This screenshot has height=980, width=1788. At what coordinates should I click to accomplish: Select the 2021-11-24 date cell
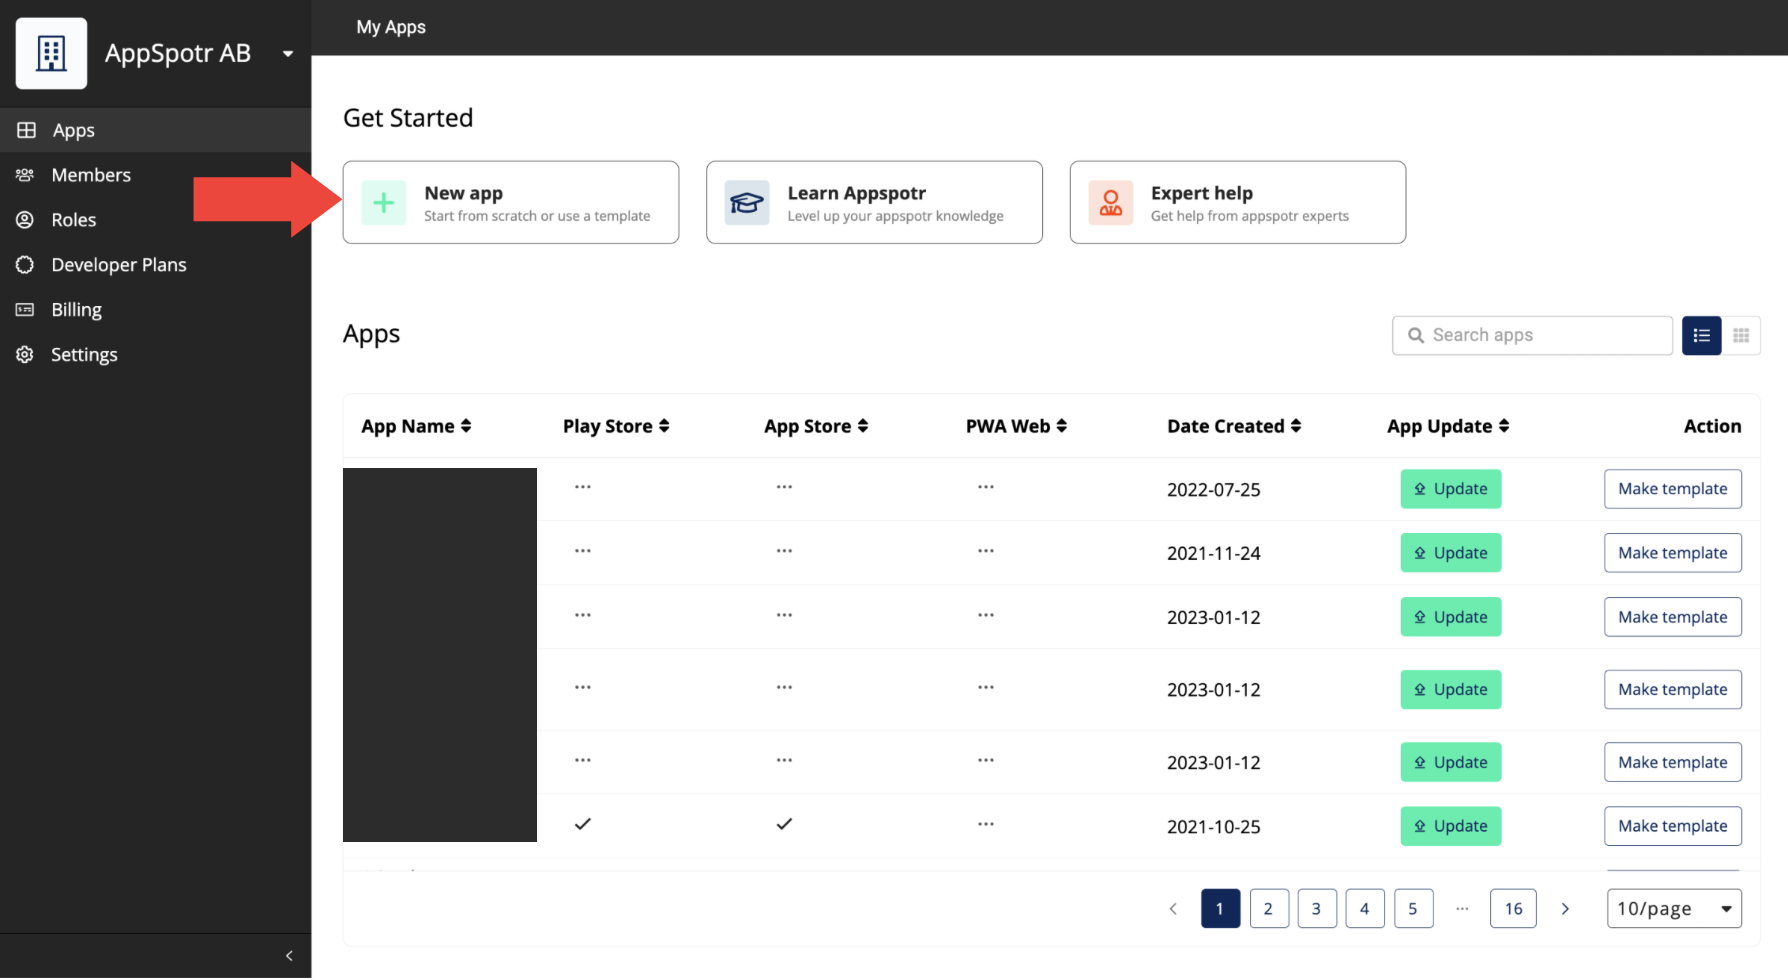click(x=1214, y=554)
